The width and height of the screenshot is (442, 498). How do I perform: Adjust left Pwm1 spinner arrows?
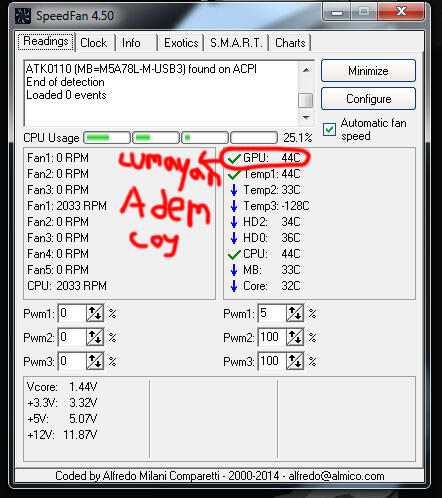click(x=95, y=313)
